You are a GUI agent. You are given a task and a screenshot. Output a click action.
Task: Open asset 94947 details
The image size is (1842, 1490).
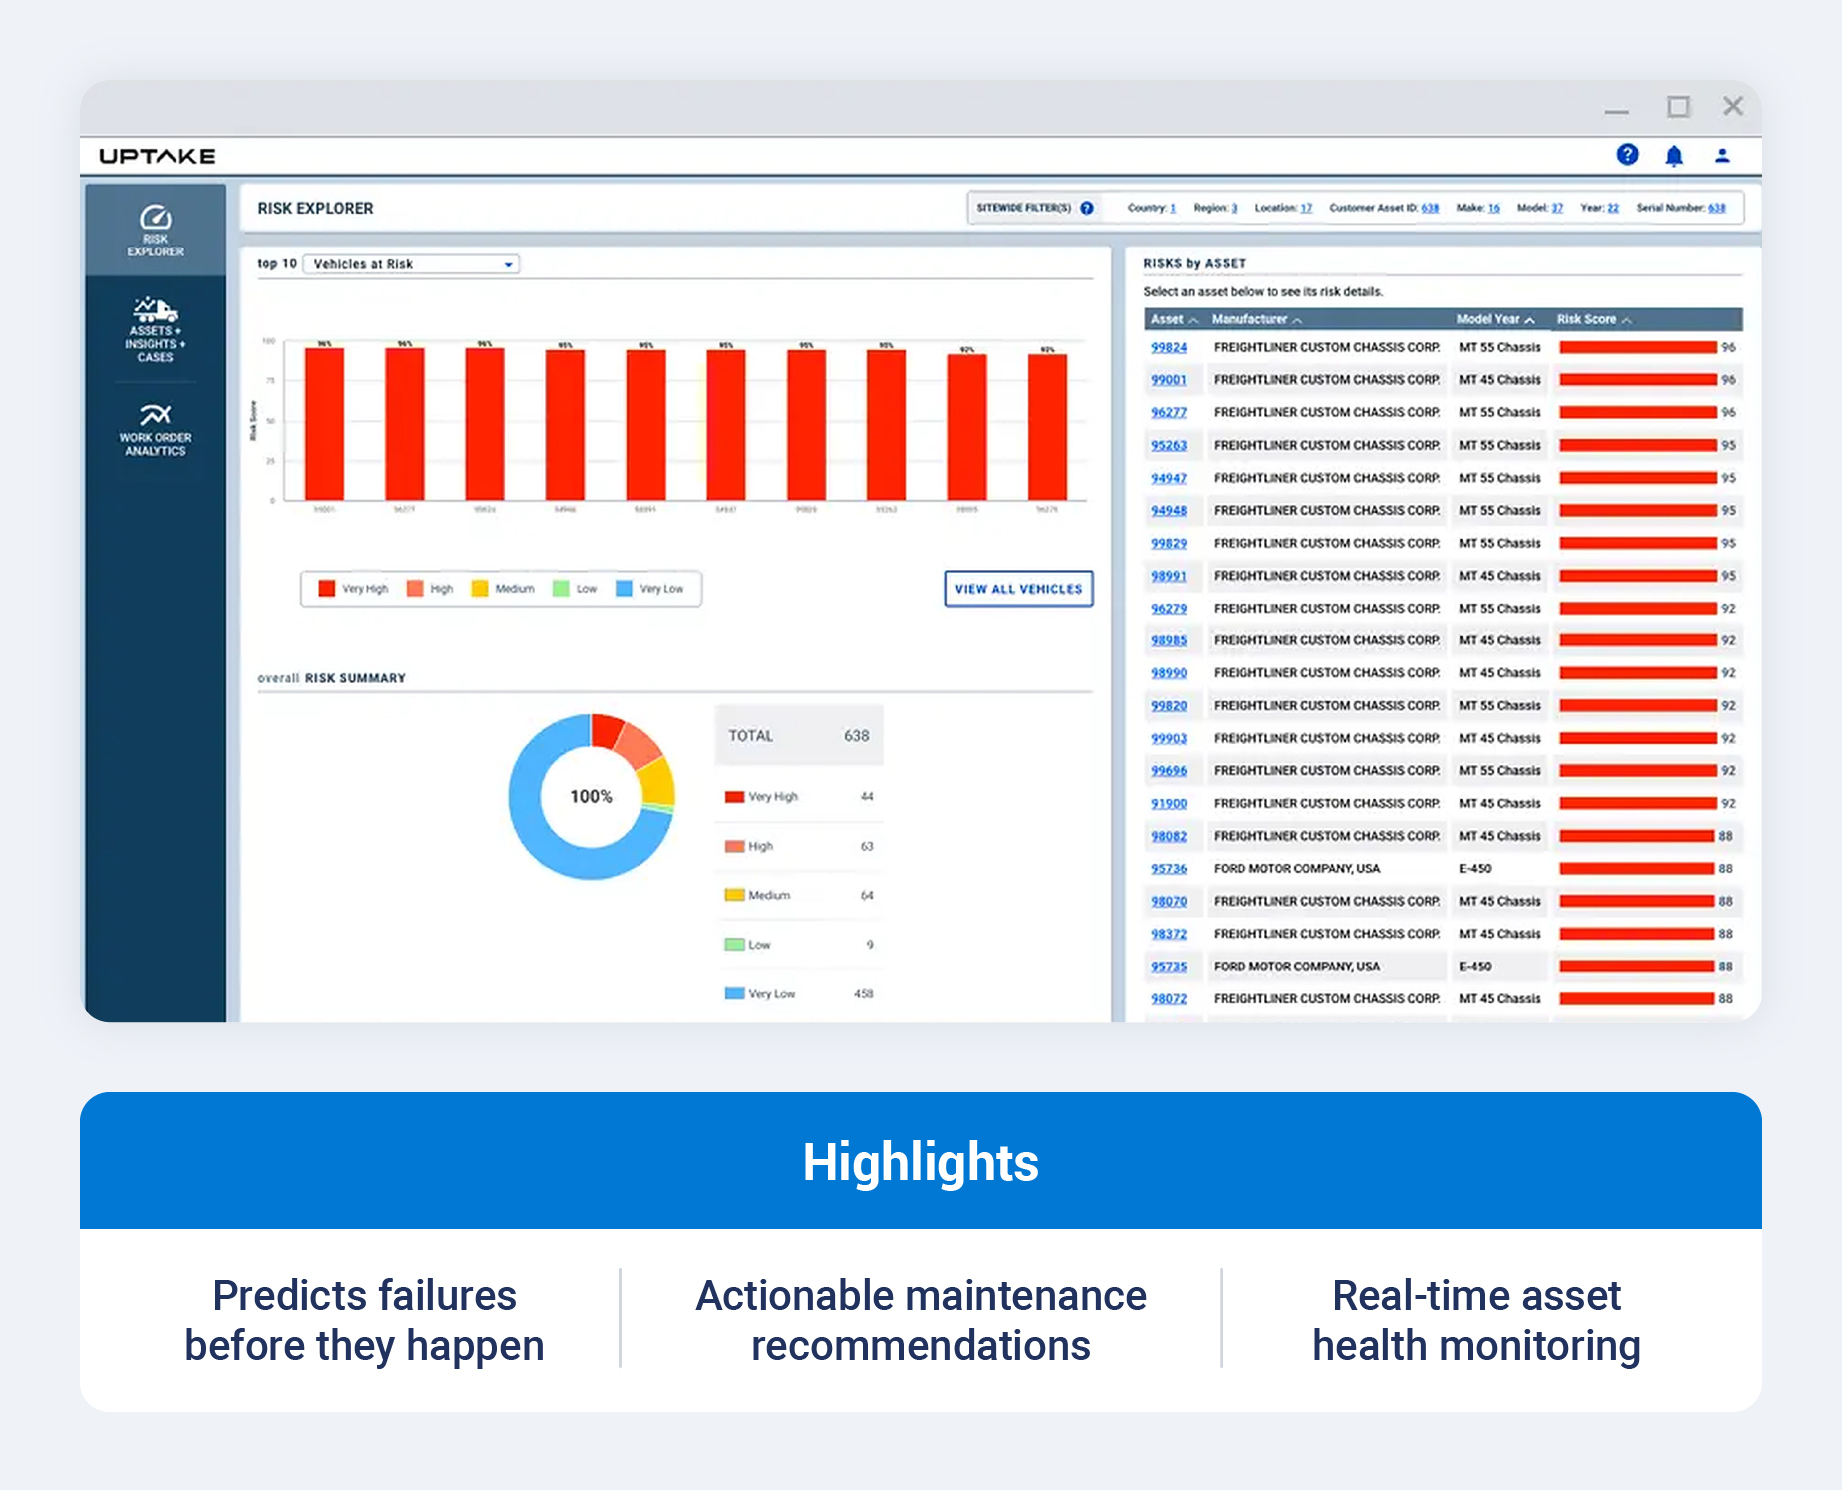tap(1169, 478)
